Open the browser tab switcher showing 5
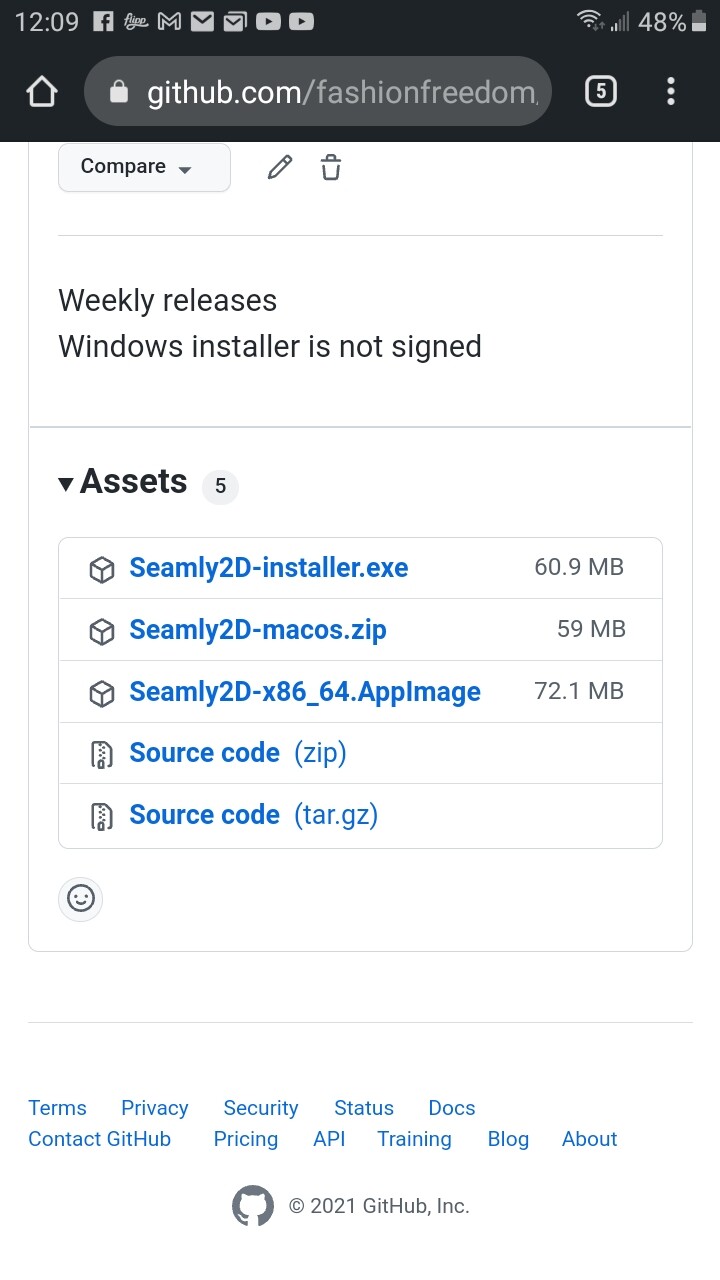 point(600,92)
